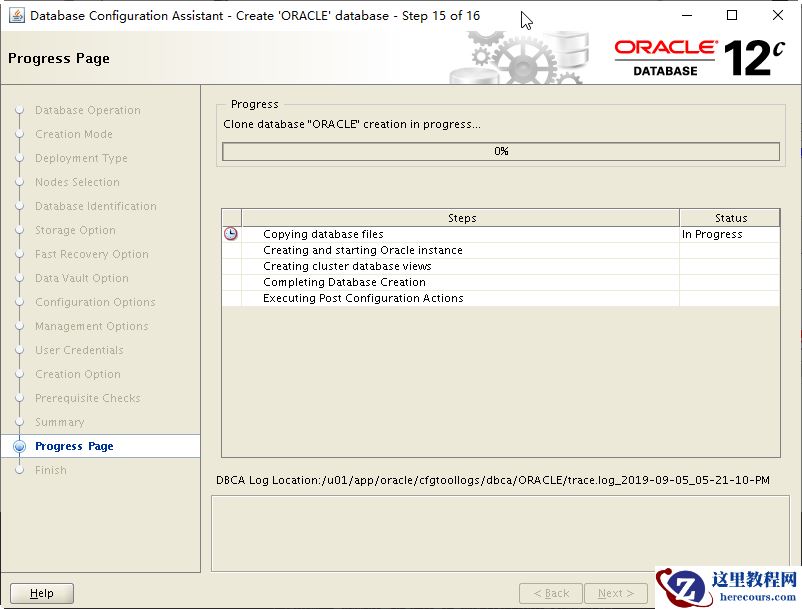The width and height of the screenshot is (802, 609).
Task: Select the Deployment Type step
Action: (81, 158)
